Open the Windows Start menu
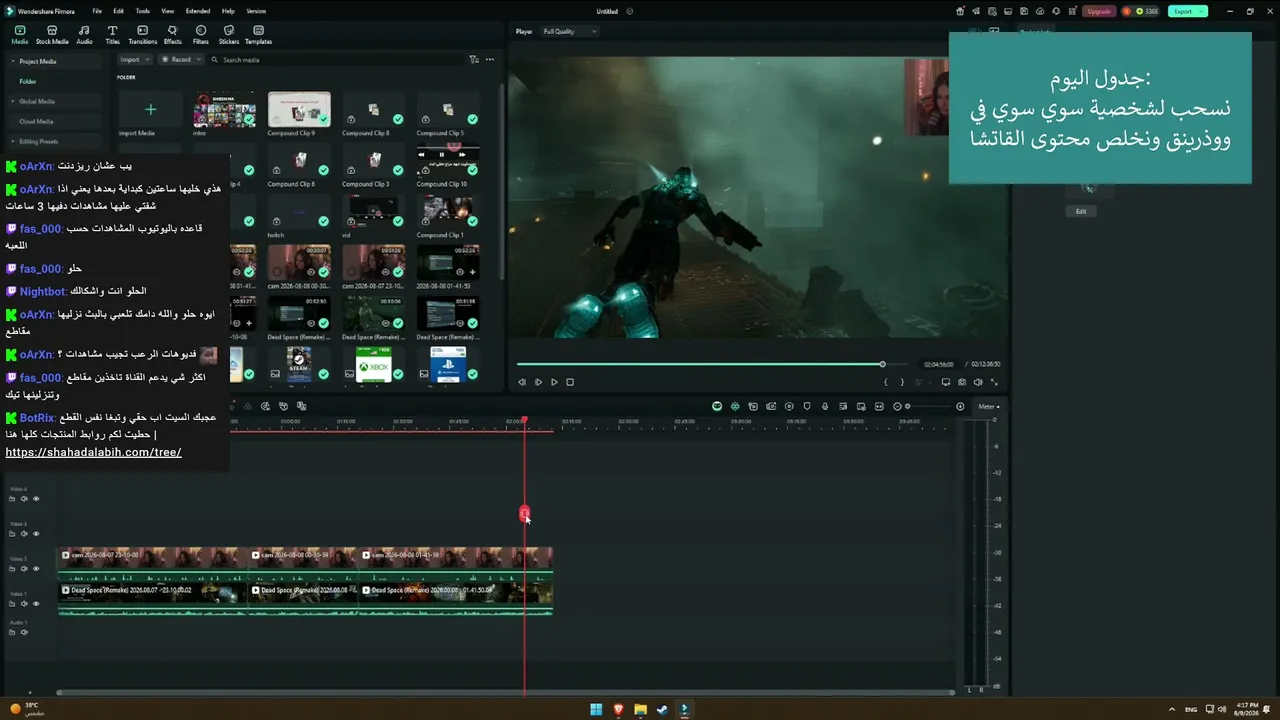 (596, 710)
